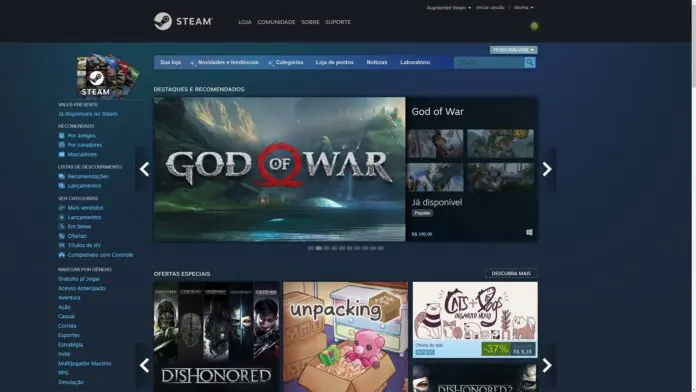This screenshot has width=696, height=392.
Task: Open Acesso Antecipado genre link
Action: [82, 288]
